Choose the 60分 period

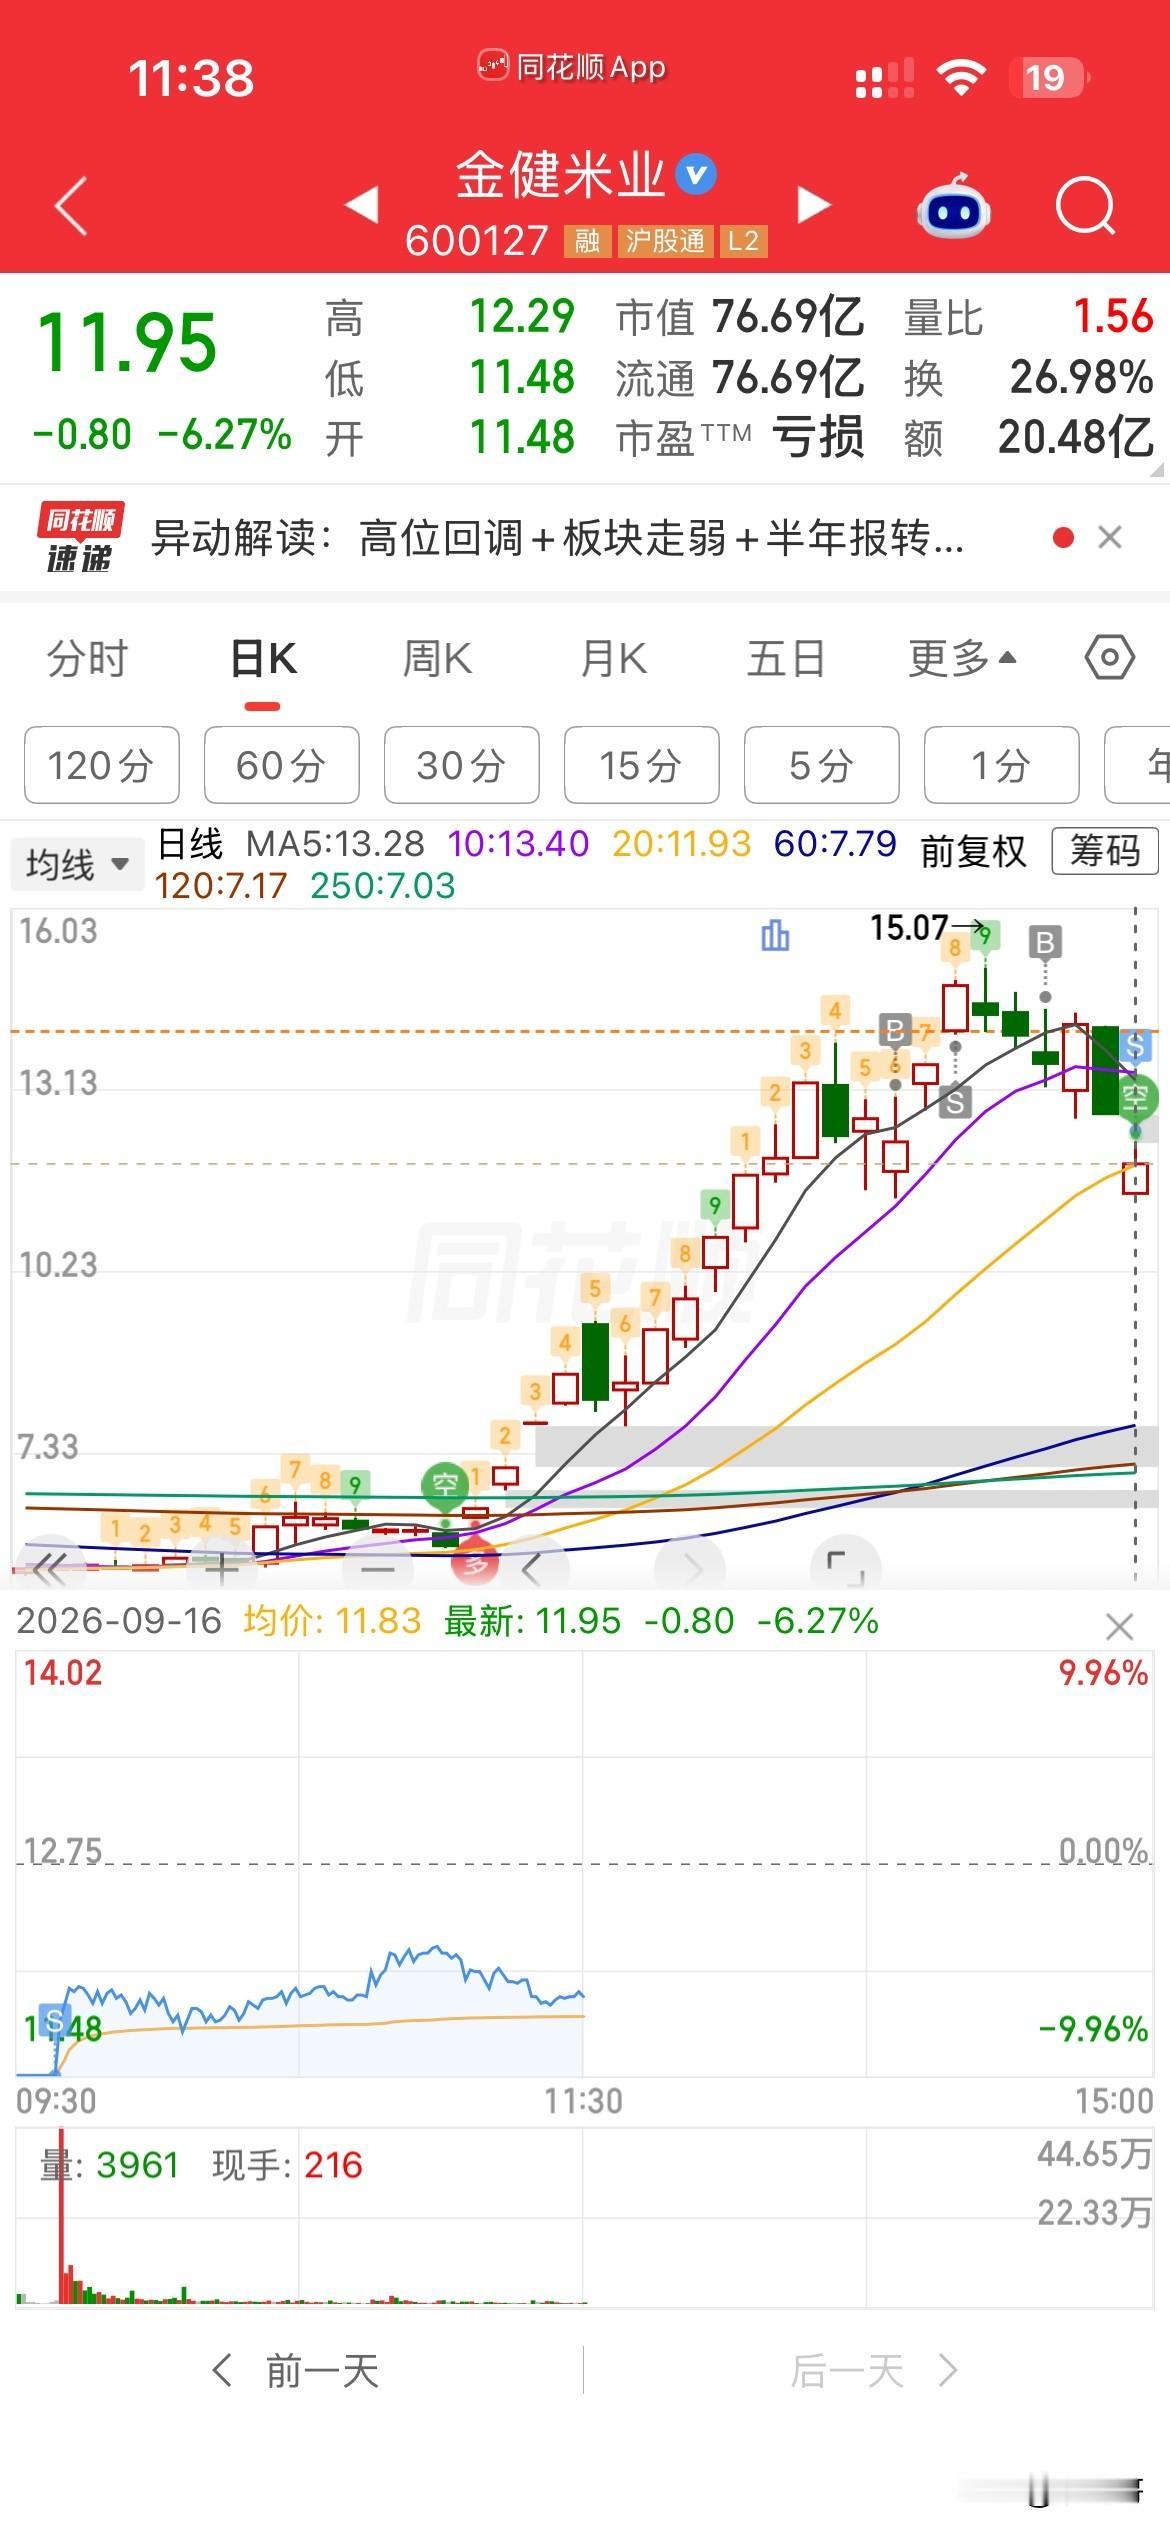pyautogui.click(x=282, y=765)
